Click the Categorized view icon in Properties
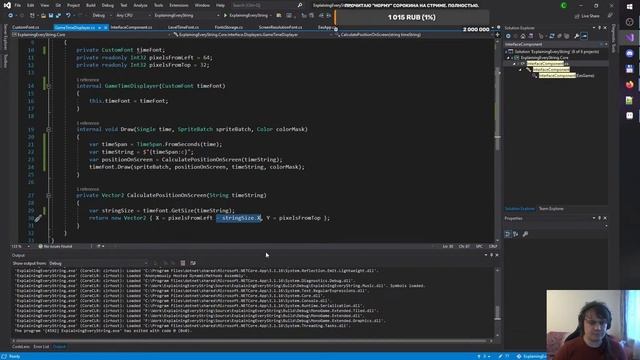 tap(507, 234)
